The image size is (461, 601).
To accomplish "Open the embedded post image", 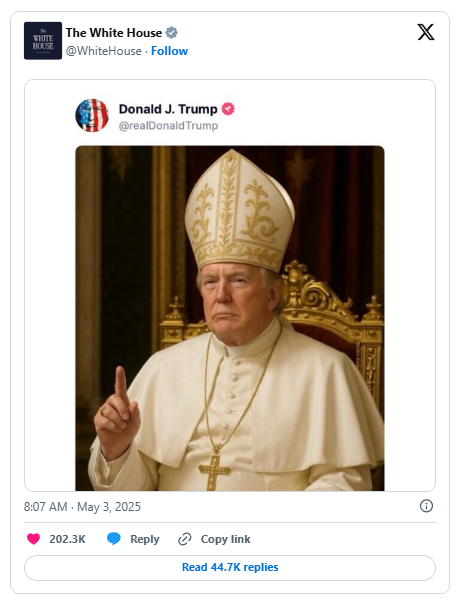I will coord(230,318).
